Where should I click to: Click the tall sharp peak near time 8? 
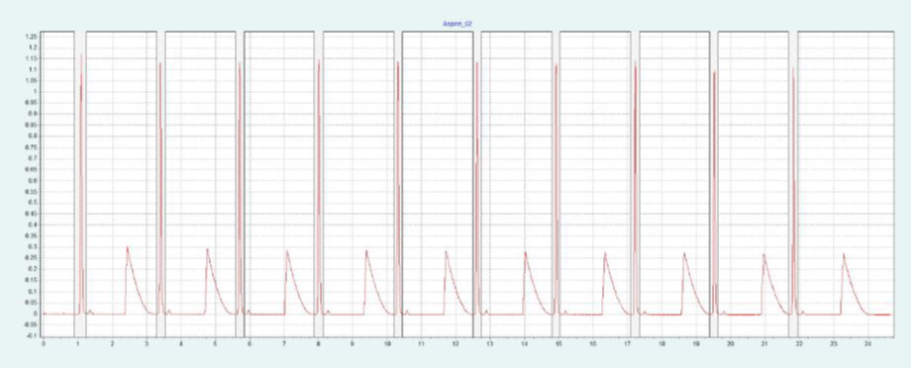pos(319,187)
